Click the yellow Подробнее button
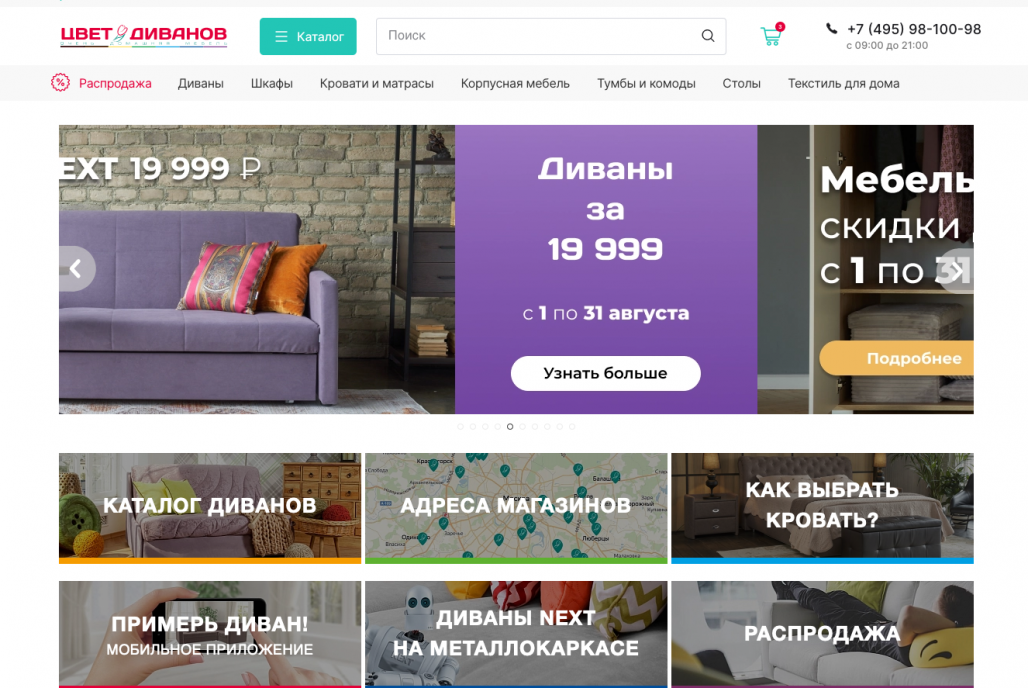The height and width of the screenshot is (688, 1028). [x=897, y=358]
